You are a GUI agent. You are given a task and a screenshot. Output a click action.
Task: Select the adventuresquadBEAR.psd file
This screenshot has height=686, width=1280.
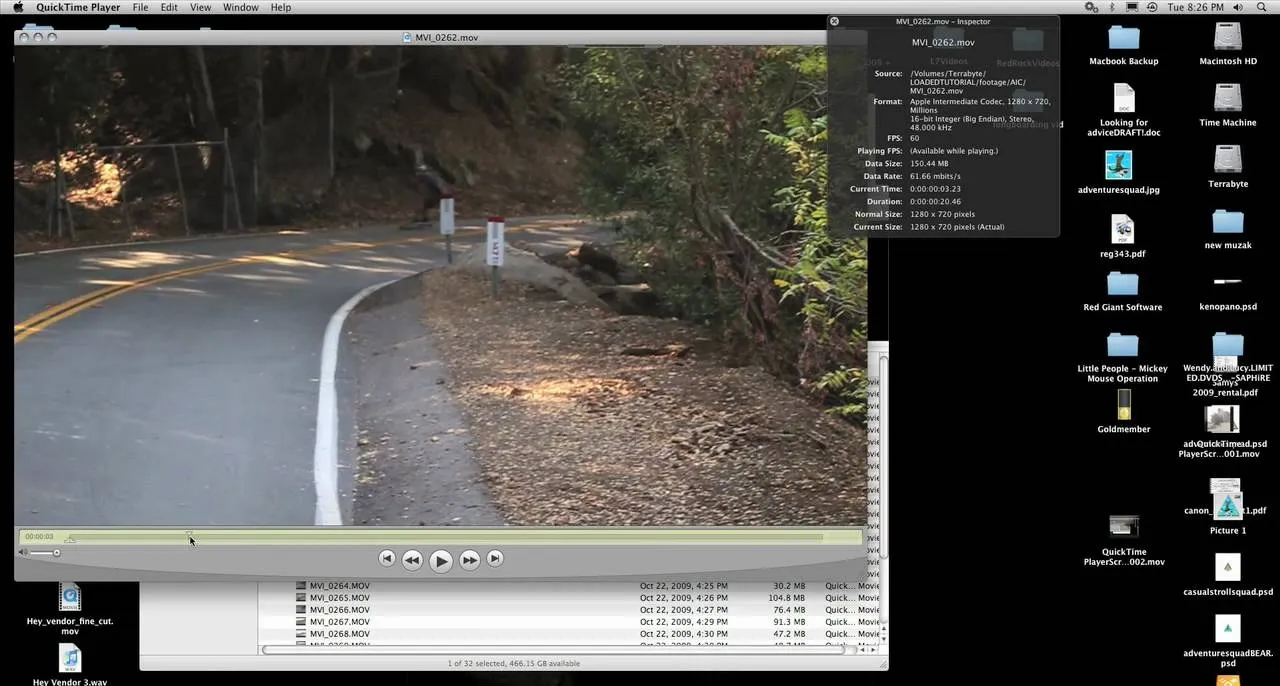point(1228,628)
